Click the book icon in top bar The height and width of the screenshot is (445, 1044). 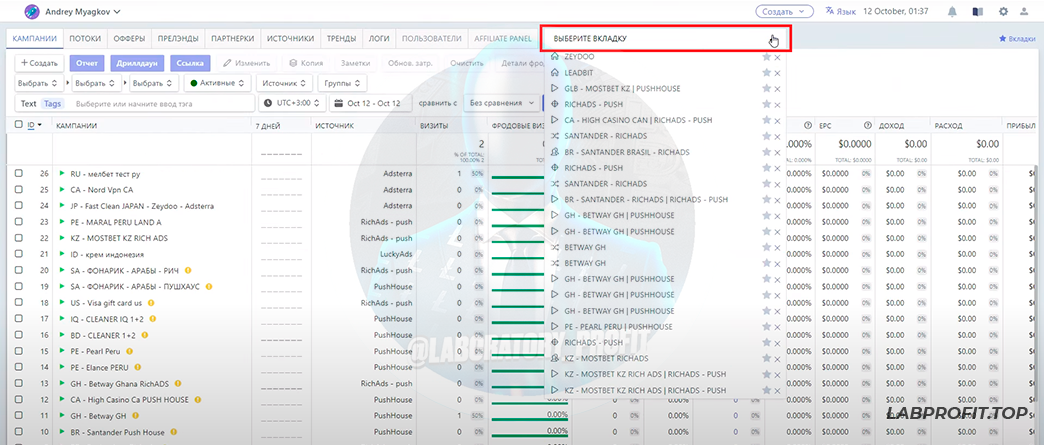pyautogui.click(x=978, y=12)
